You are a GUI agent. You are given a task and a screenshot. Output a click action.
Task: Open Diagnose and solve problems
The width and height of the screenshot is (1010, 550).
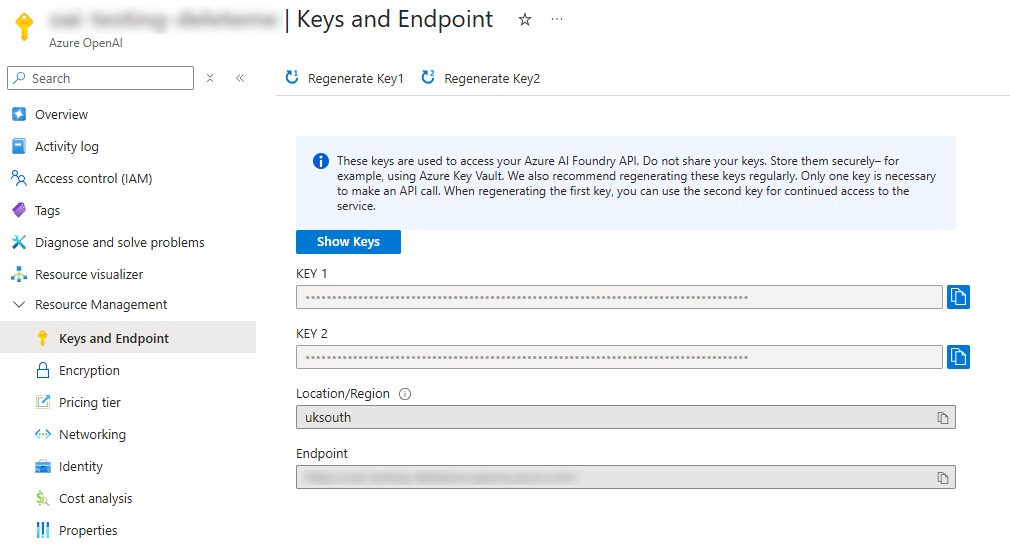[119, 243]
